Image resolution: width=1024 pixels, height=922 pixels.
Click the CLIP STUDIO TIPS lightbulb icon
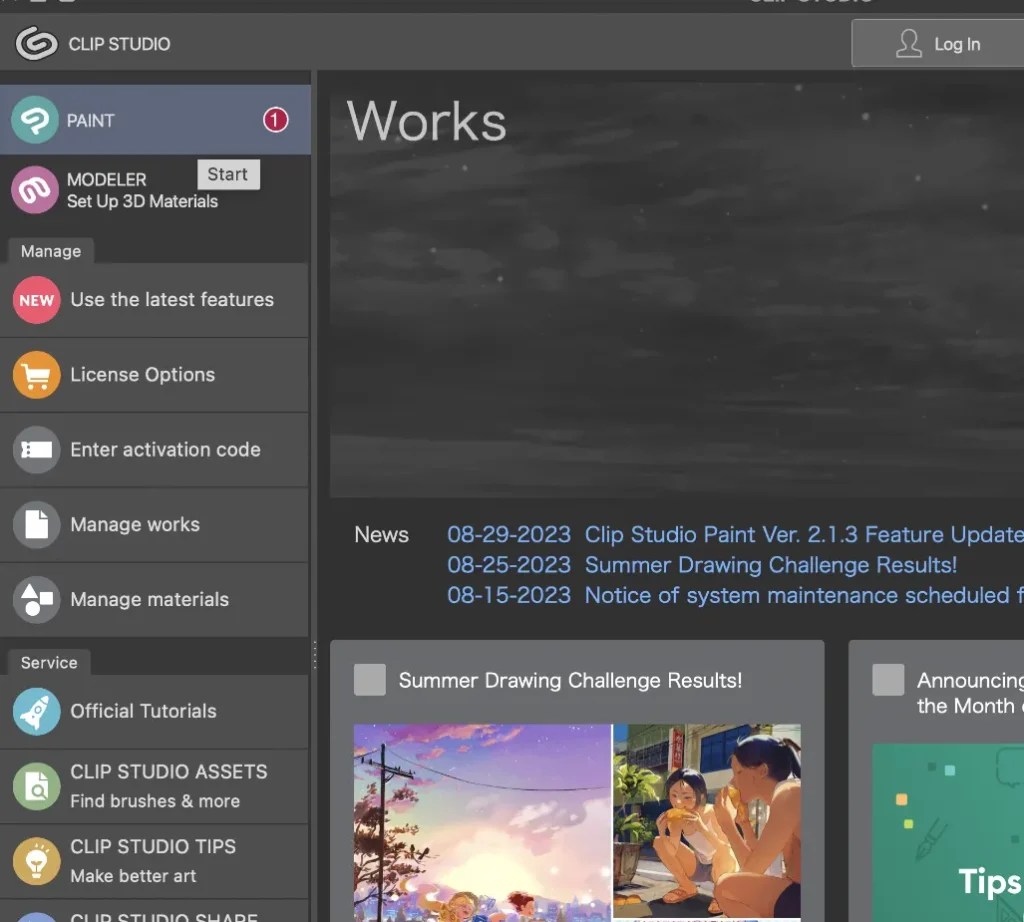[37, 861]
